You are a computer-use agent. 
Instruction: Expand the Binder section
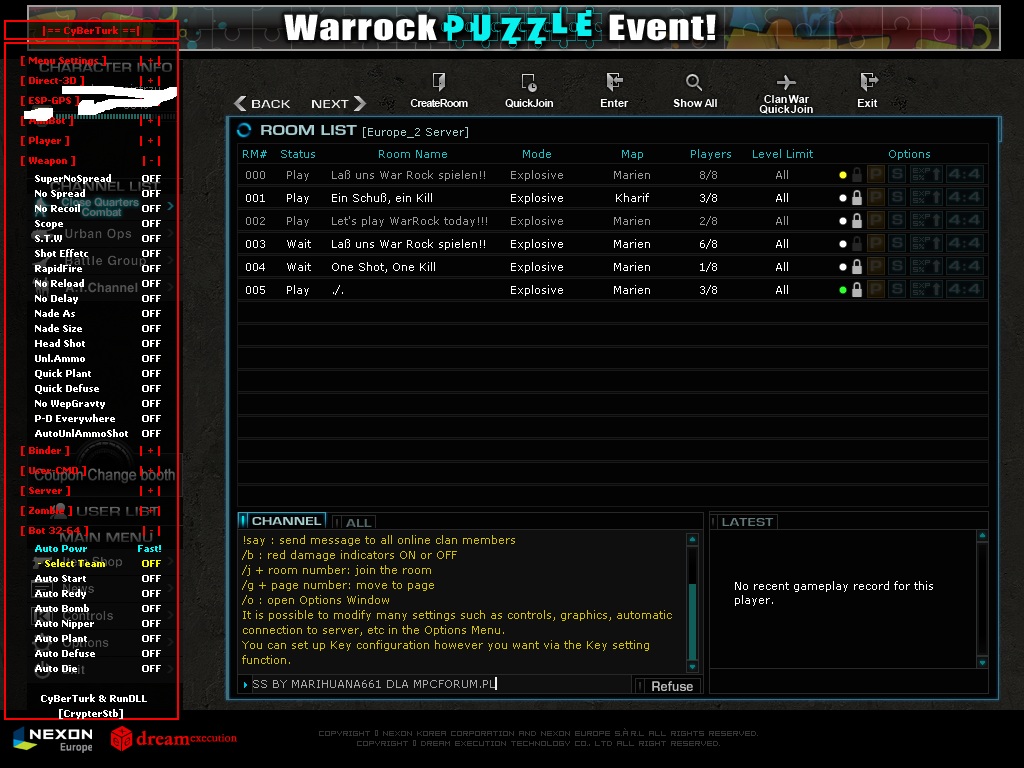coord(150,451)
